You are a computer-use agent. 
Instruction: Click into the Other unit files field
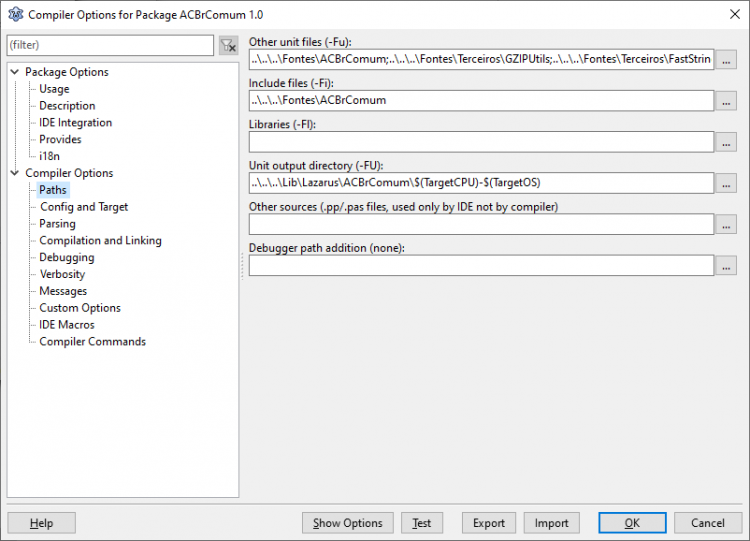click(481, 59)
